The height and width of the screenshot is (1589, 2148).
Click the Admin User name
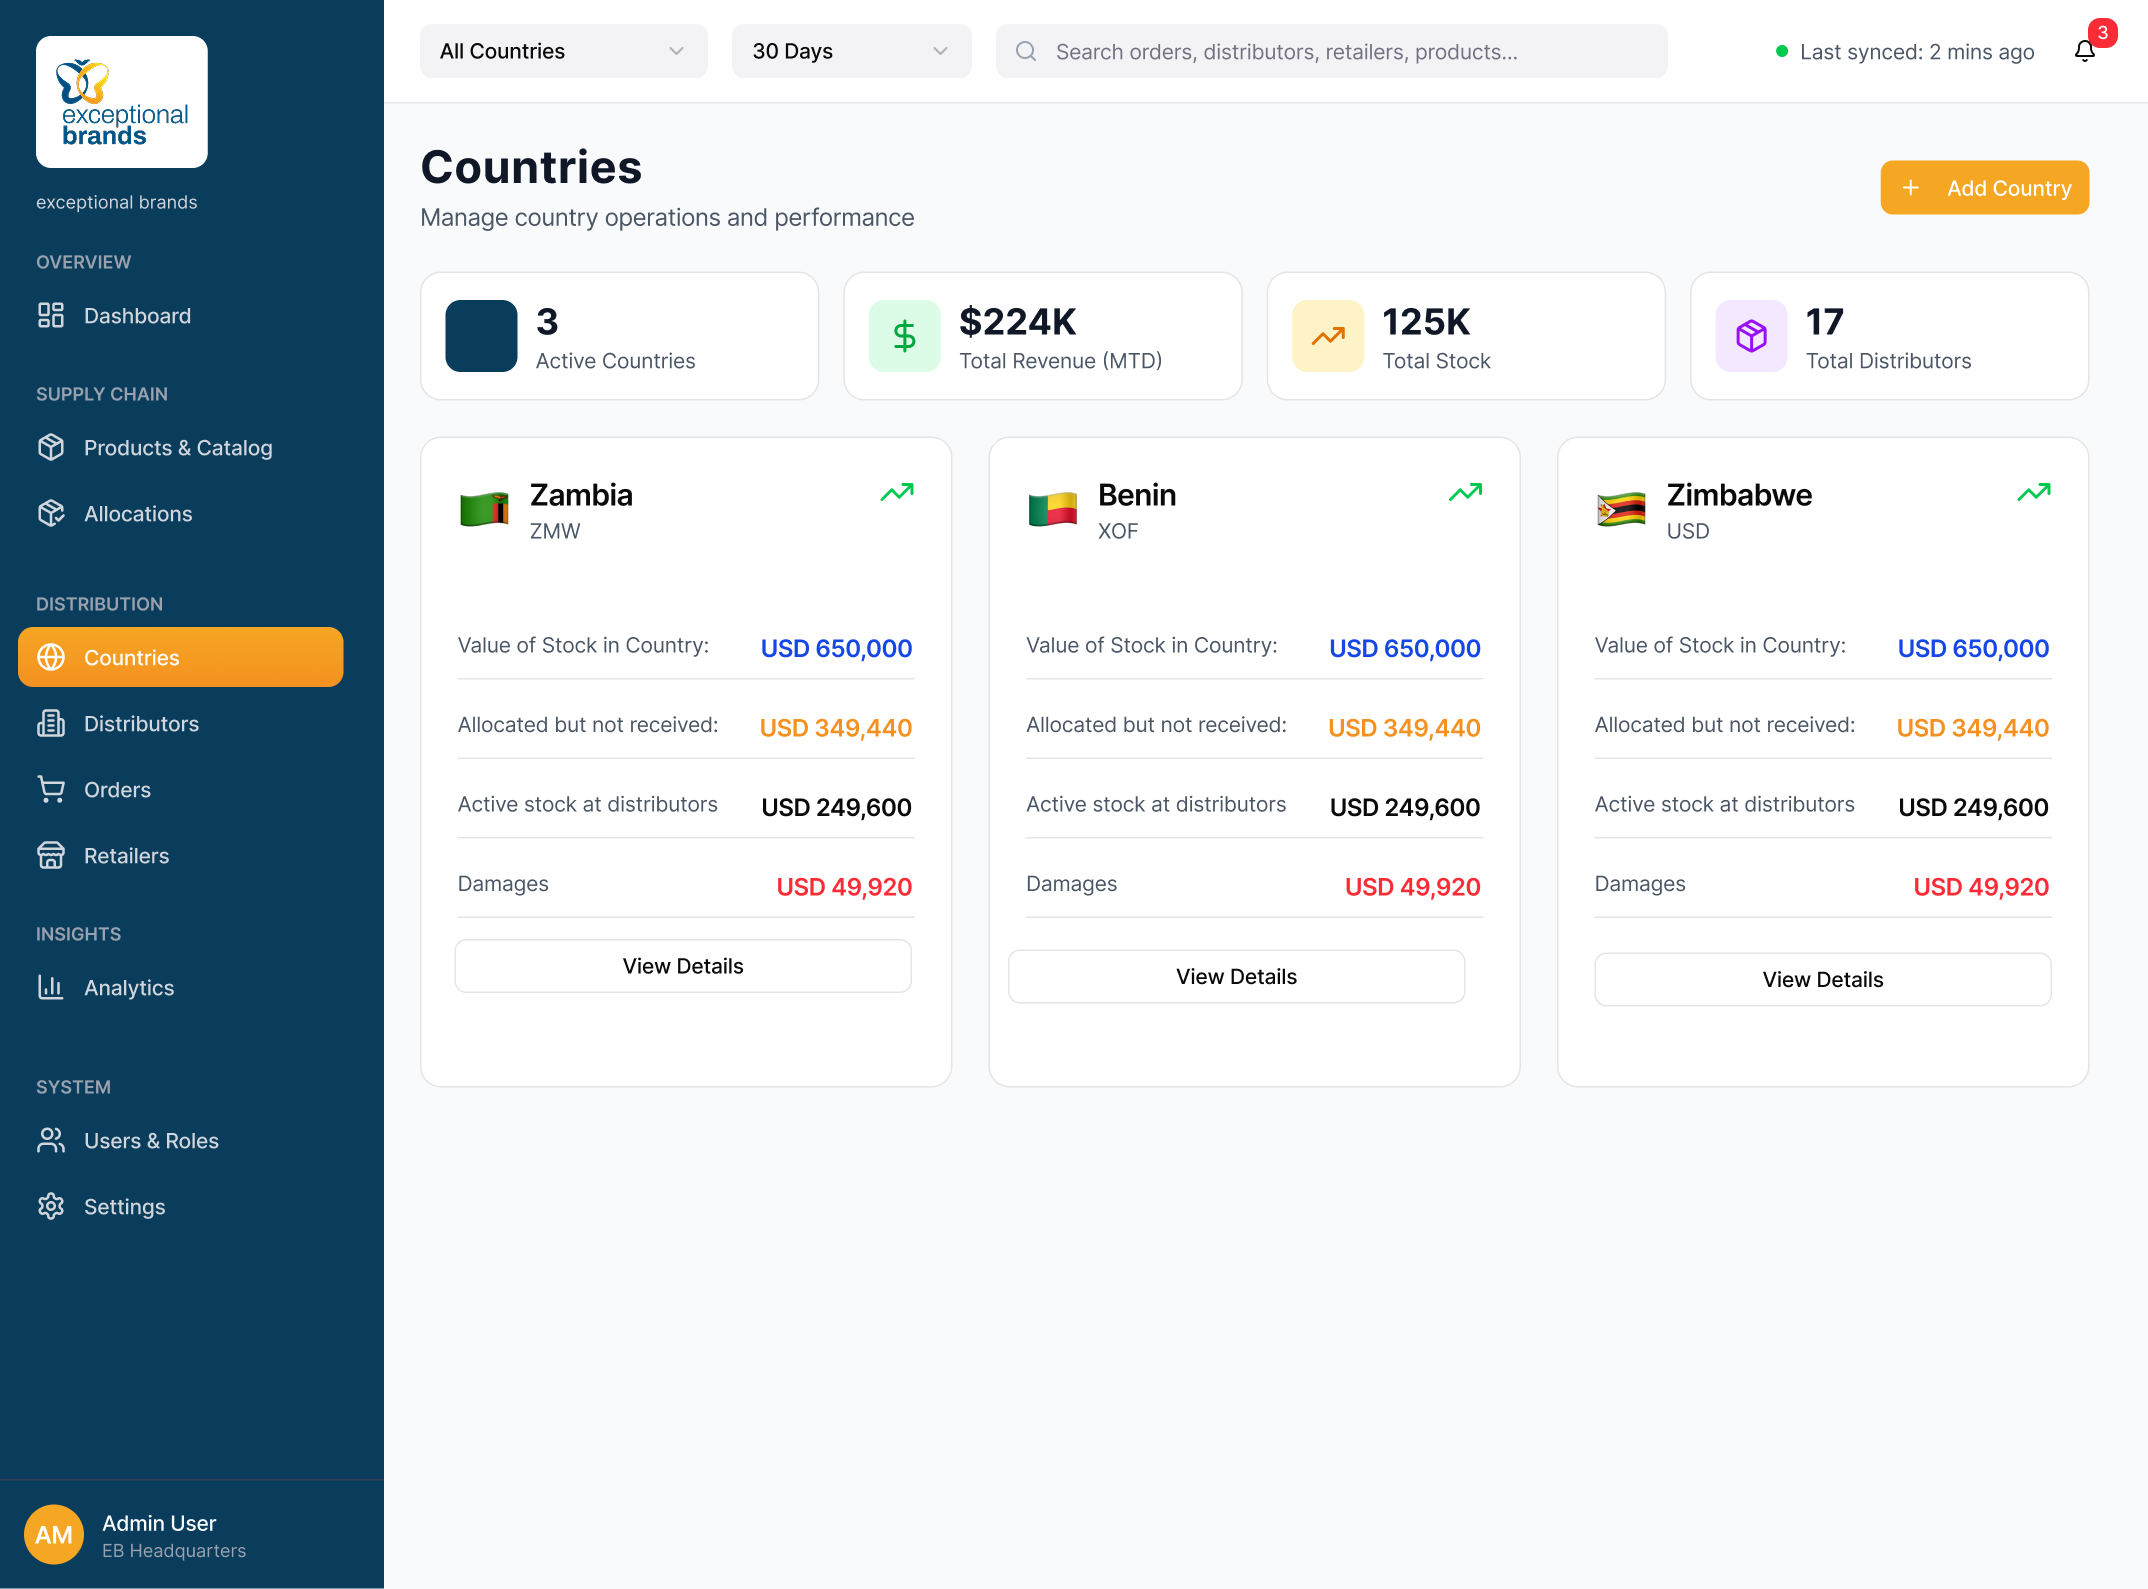click(x=159, y=1522)
